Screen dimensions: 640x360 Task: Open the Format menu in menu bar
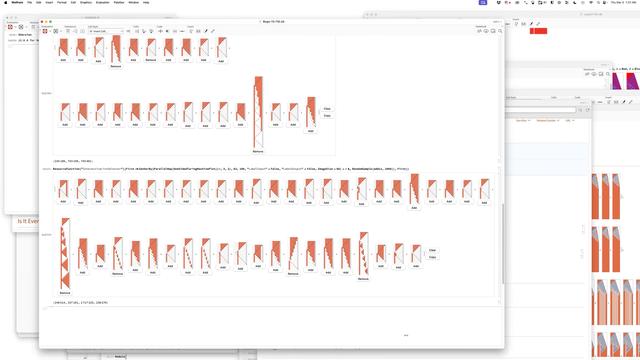(62, 2)
